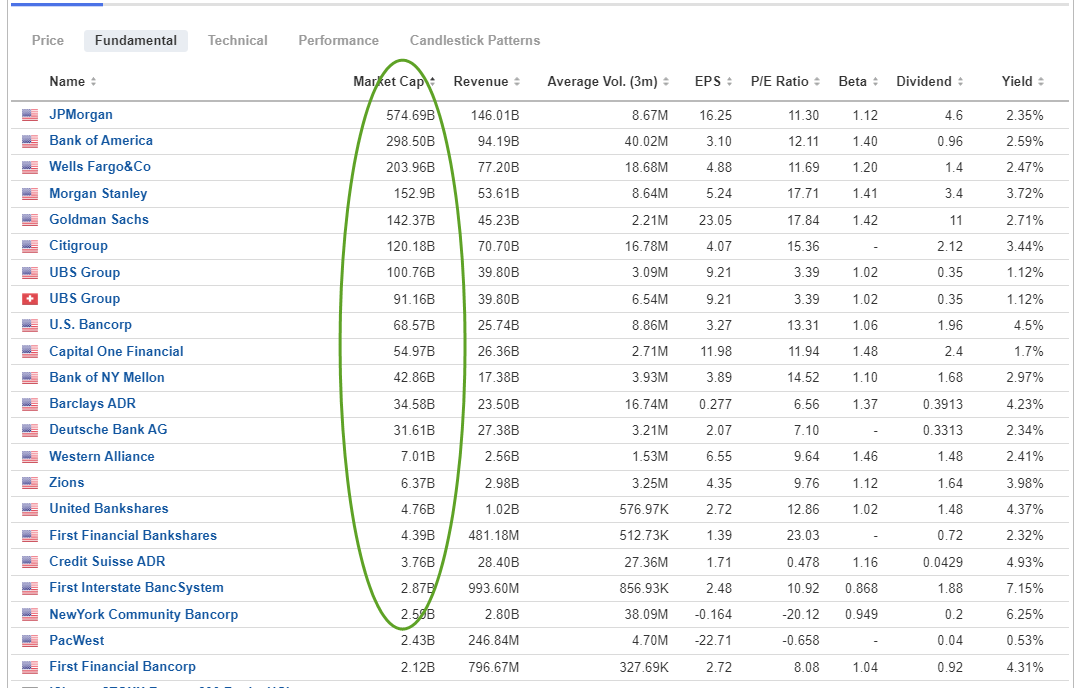
Task: Click First Interstate BancSystem yield 7.15%
Action: point(1025,589)
